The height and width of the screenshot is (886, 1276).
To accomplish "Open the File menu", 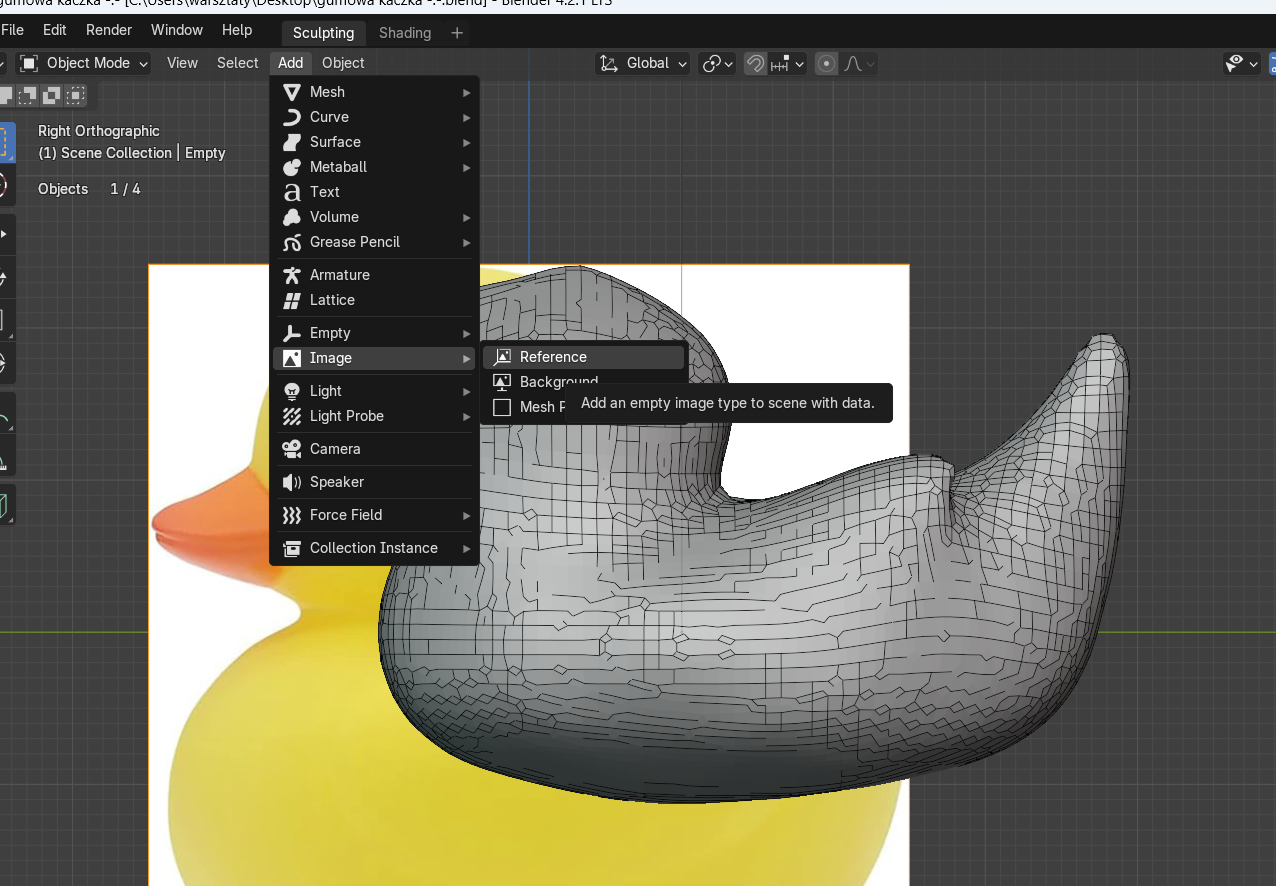I will click(13, 30).
